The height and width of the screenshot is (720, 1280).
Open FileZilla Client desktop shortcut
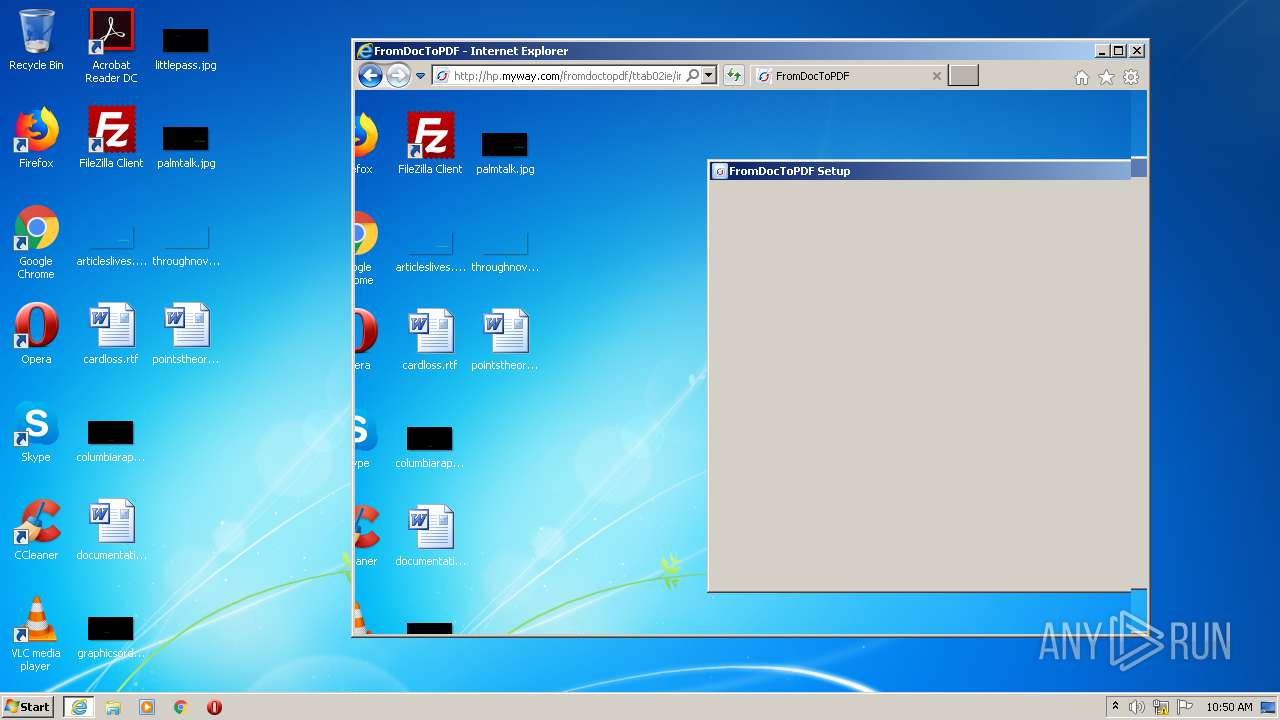coord(111,139)
